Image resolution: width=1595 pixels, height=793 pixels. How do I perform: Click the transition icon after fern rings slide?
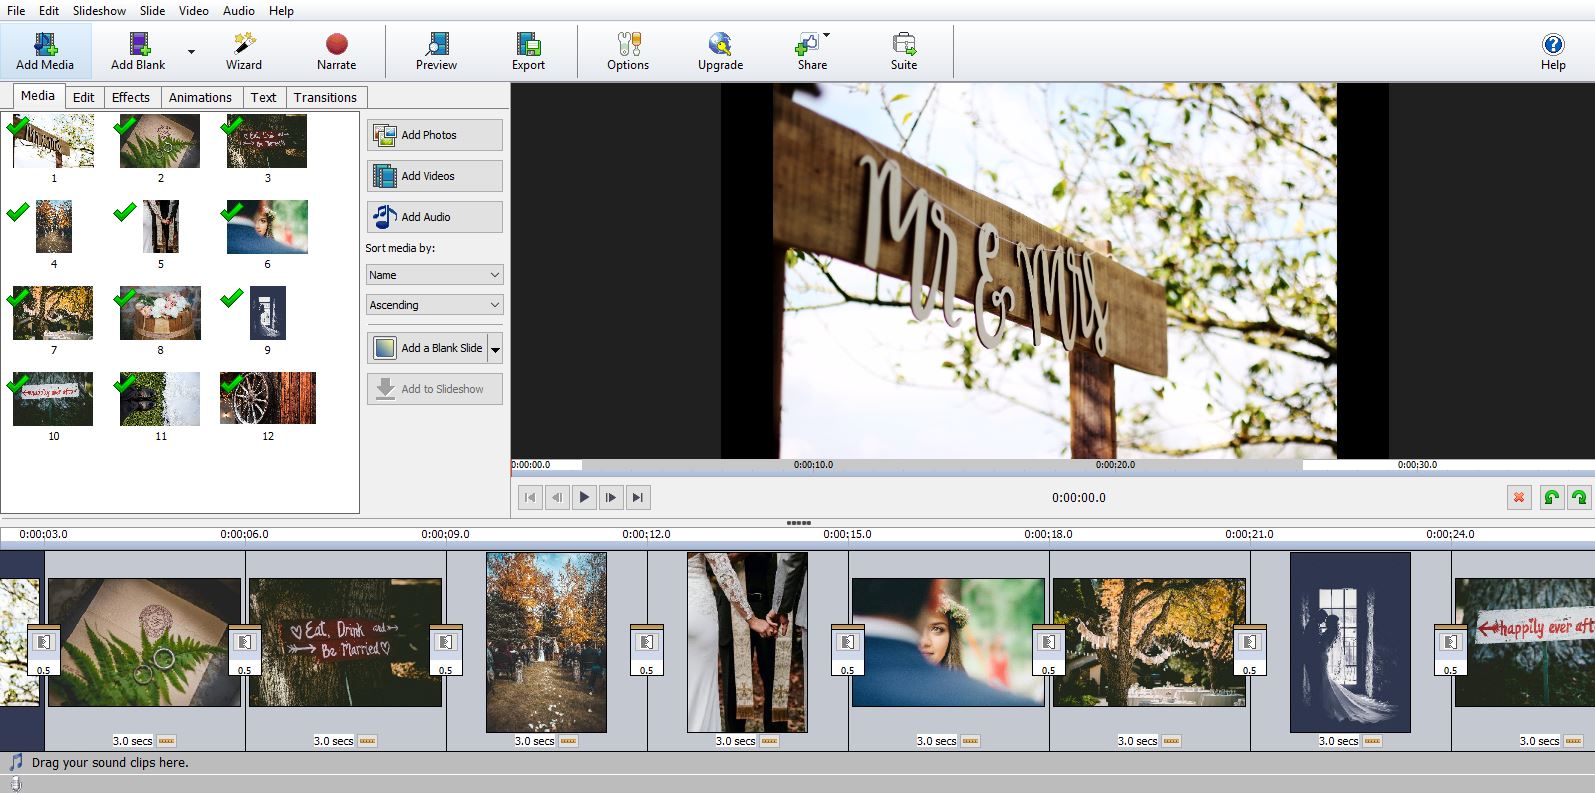click(x=245, y=642)
